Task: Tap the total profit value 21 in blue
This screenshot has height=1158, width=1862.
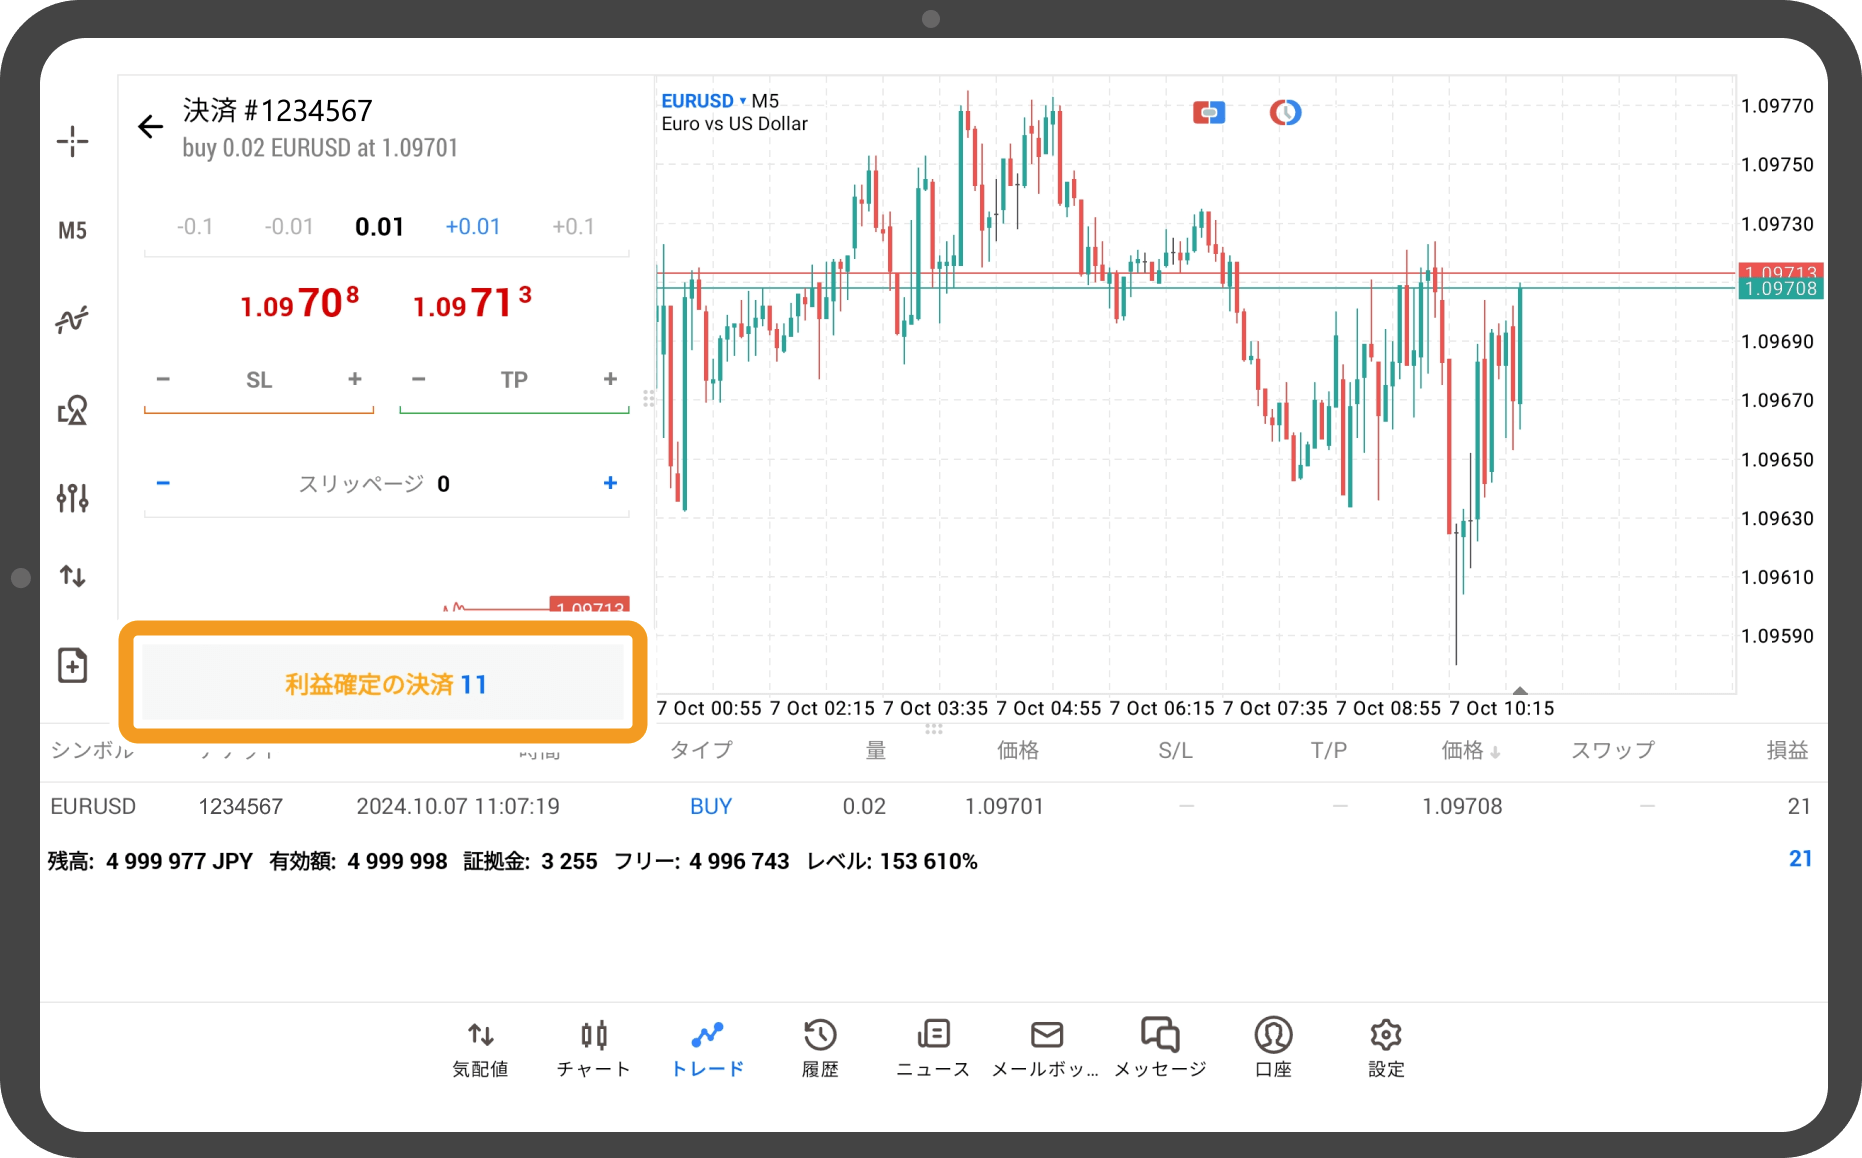Action: pyautogui.click(x=1800, y=859)
